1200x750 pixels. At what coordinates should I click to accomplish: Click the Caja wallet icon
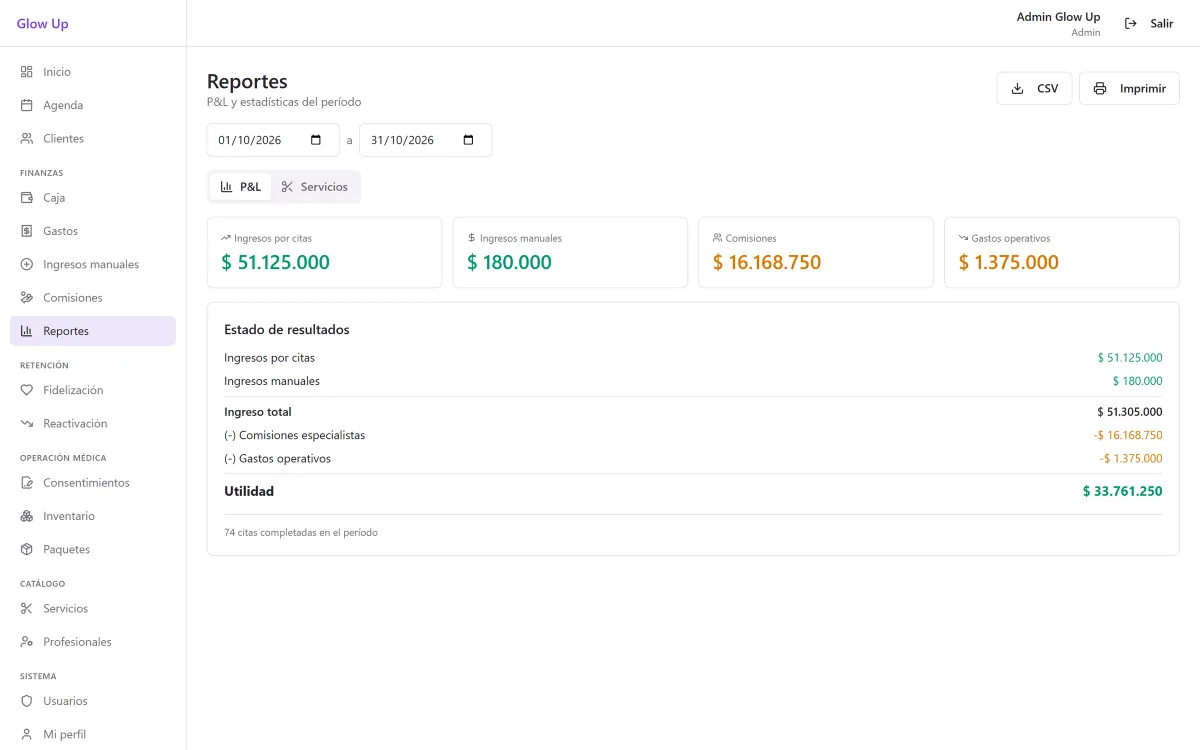[27, 198]
